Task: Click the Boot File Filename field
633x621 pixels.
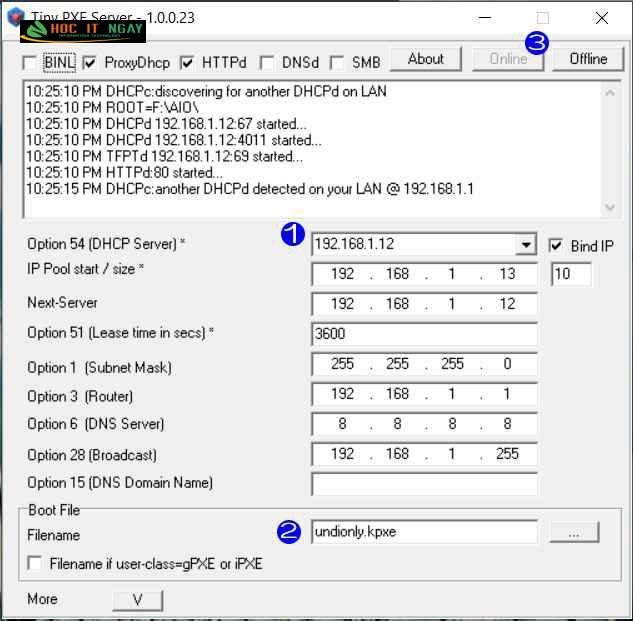Action: (424, 532)
